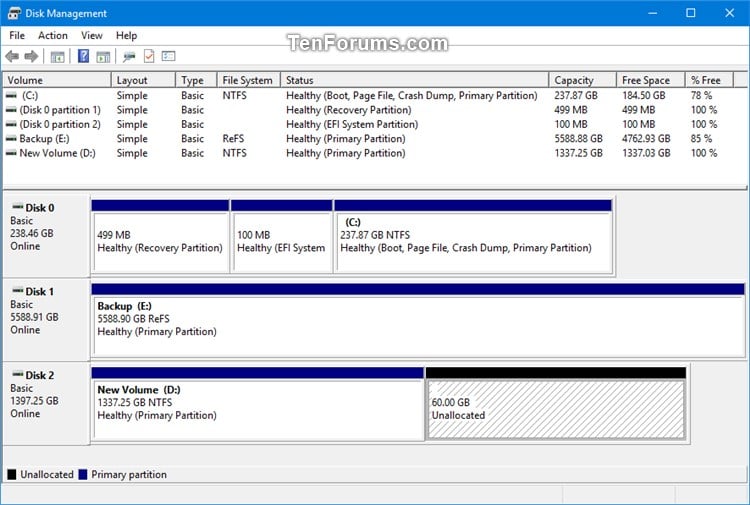Click Healthy (Recovery Partition) status in list
Image resolution: width=750 pixels, height=505 pixels.
(349, 110)
